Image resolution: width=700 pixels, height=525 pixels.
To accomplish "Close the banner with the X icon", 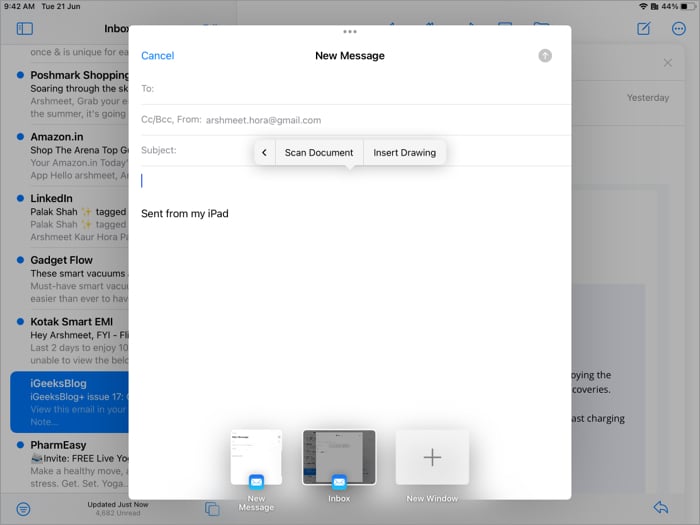I will click(668, 63).
